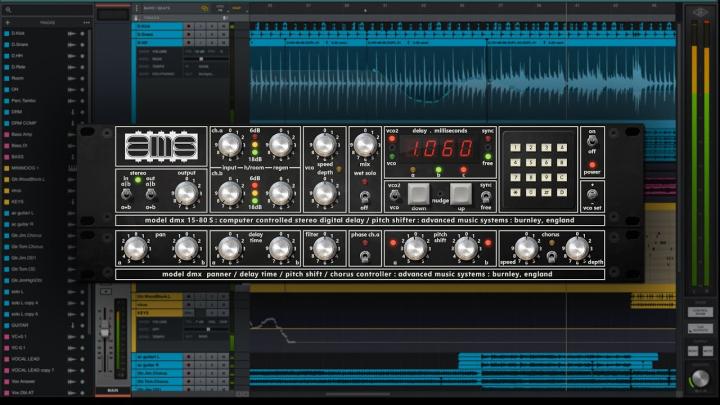
Task: Click the KEYS track color square
Action: 6,202
